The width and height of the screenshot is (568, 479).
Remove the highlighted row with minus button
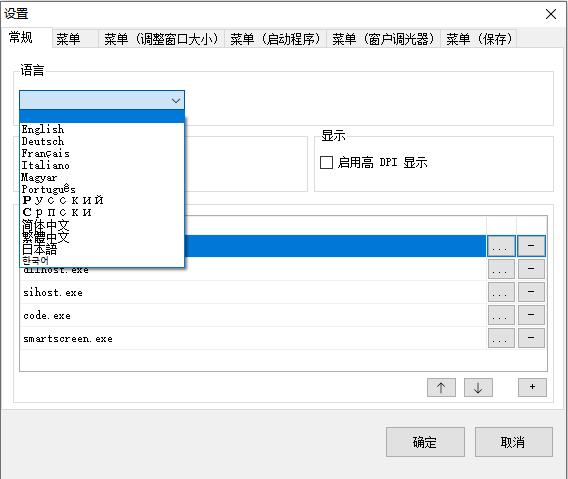pyautogui.click(x=531, y=246)
